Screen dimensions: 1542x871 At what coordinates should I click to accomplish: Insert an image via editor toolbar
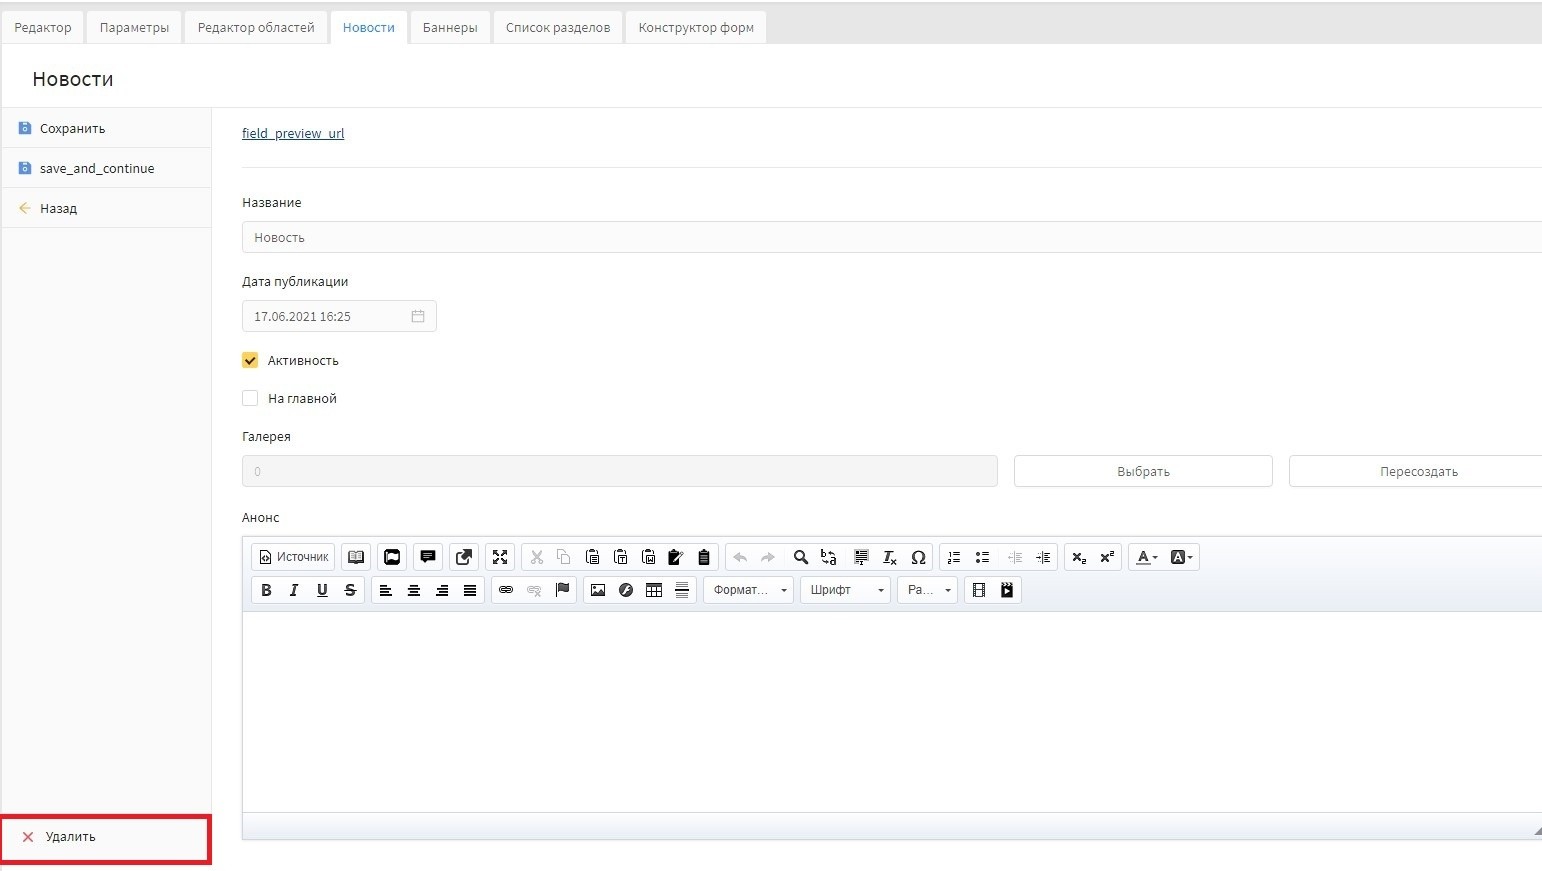point(598,590)
